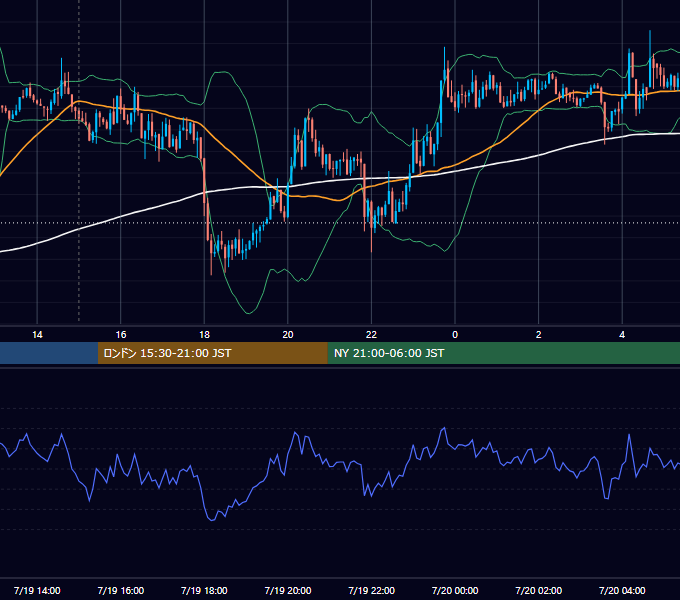
Task: Click the 7/19 18:00 date label
Action: [x=204, y=590]
